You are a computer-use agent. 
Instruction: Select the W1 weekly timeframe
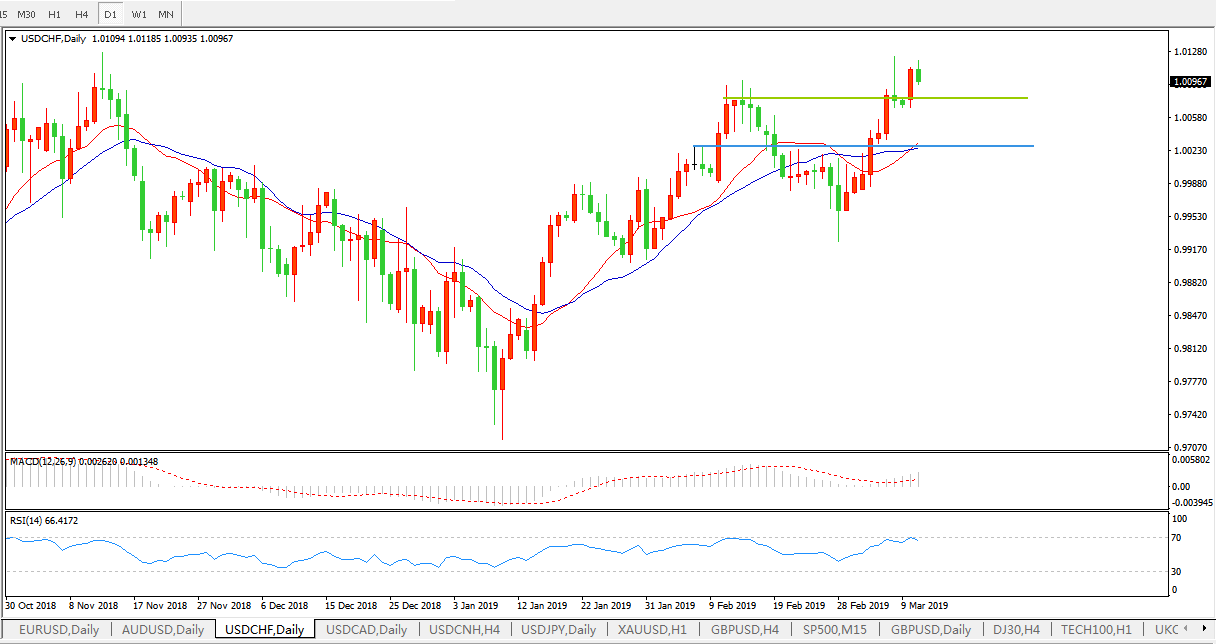[x=139, y=14]
